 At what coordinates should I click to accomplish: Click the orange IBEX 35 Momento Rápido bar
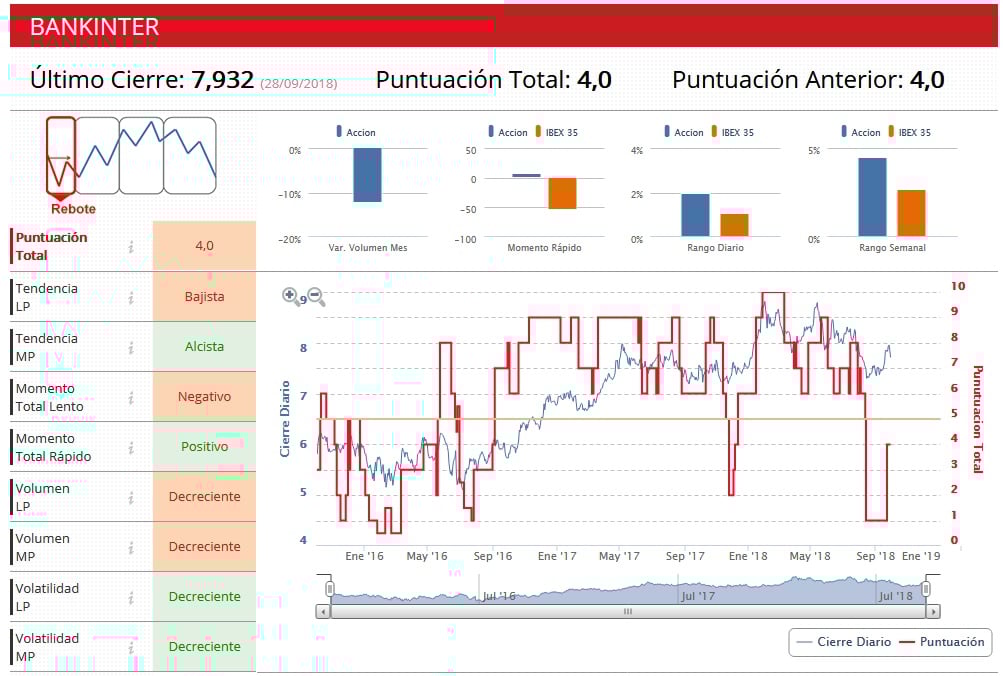tap(562, 193)
